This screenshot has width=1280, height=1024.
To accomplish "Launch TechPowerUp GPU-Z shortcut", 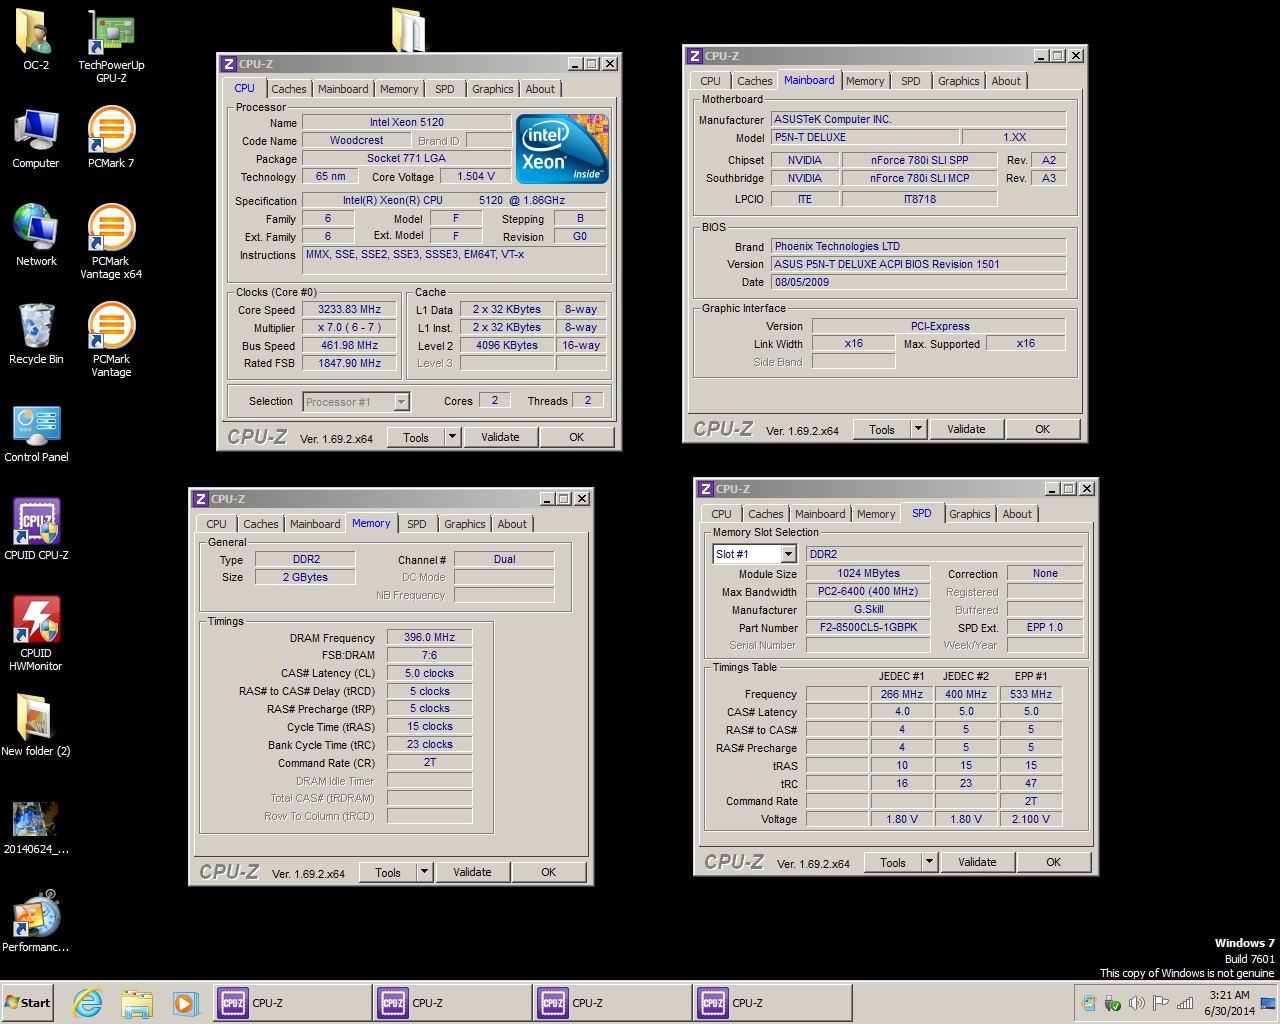I will coord(111,46).
